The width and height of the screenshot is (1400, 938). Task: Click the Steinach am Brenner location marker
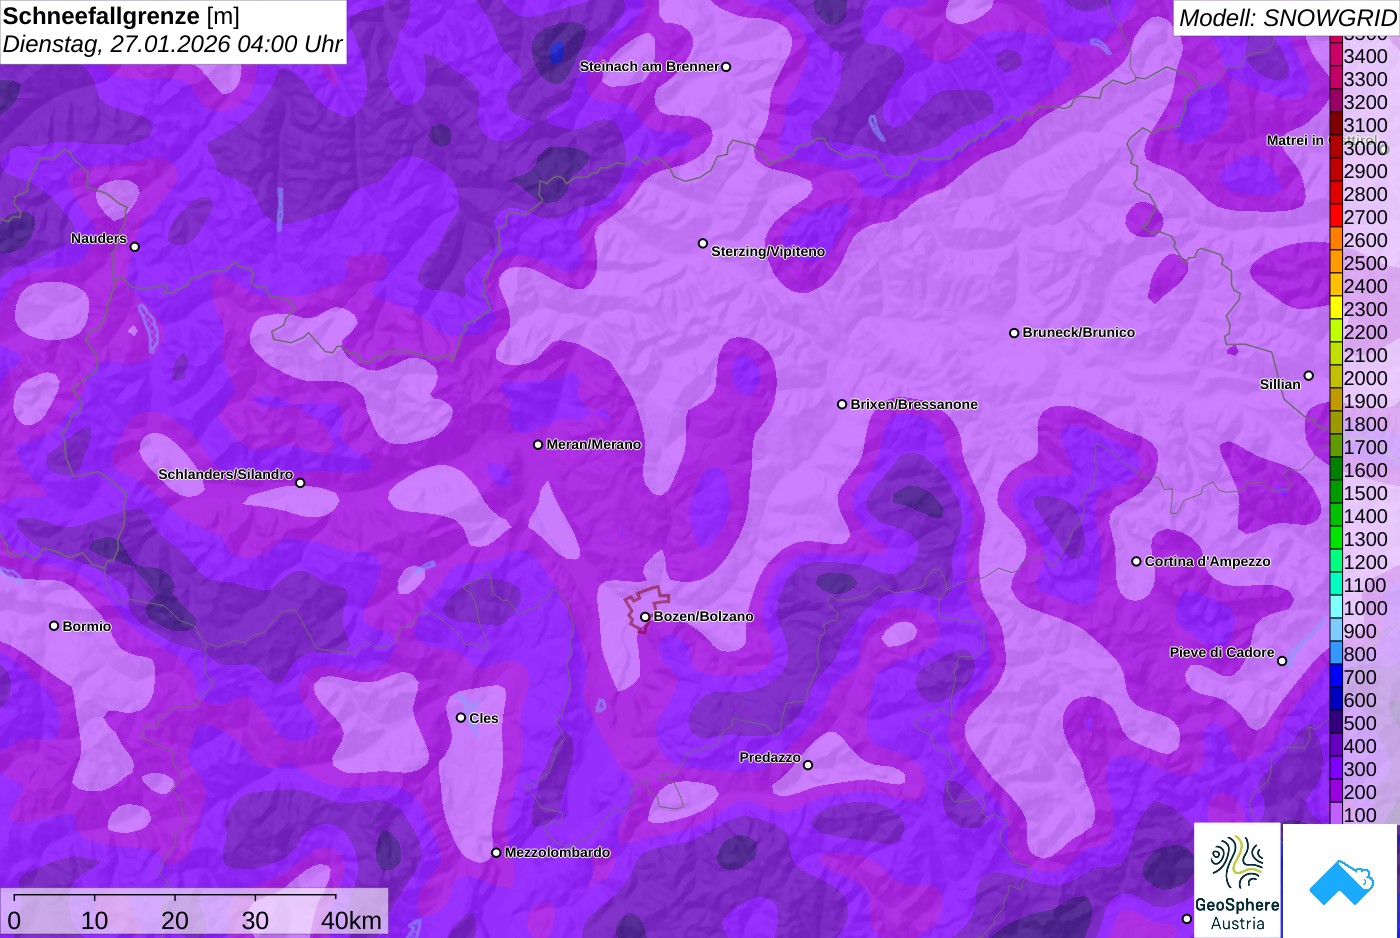[726, 67]
